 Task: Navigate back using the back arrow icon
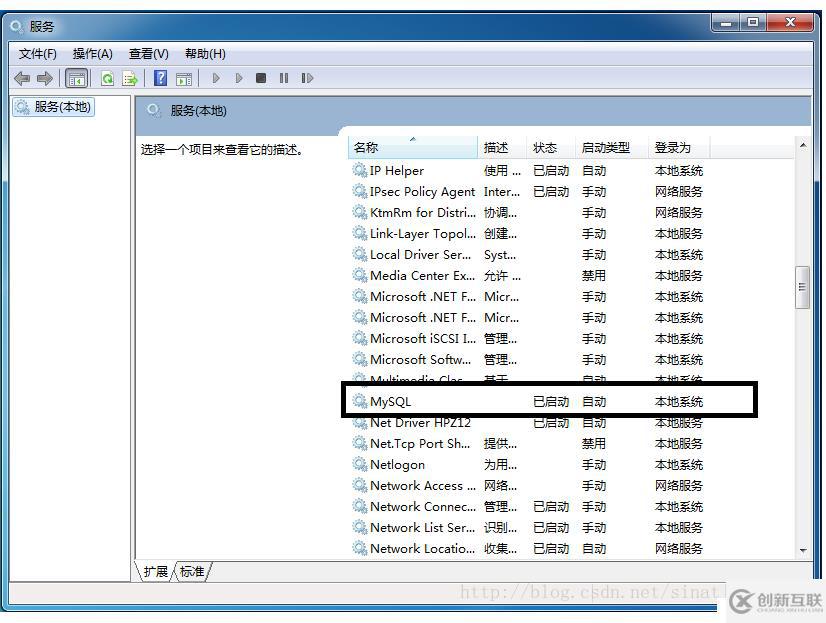(22, 78)
